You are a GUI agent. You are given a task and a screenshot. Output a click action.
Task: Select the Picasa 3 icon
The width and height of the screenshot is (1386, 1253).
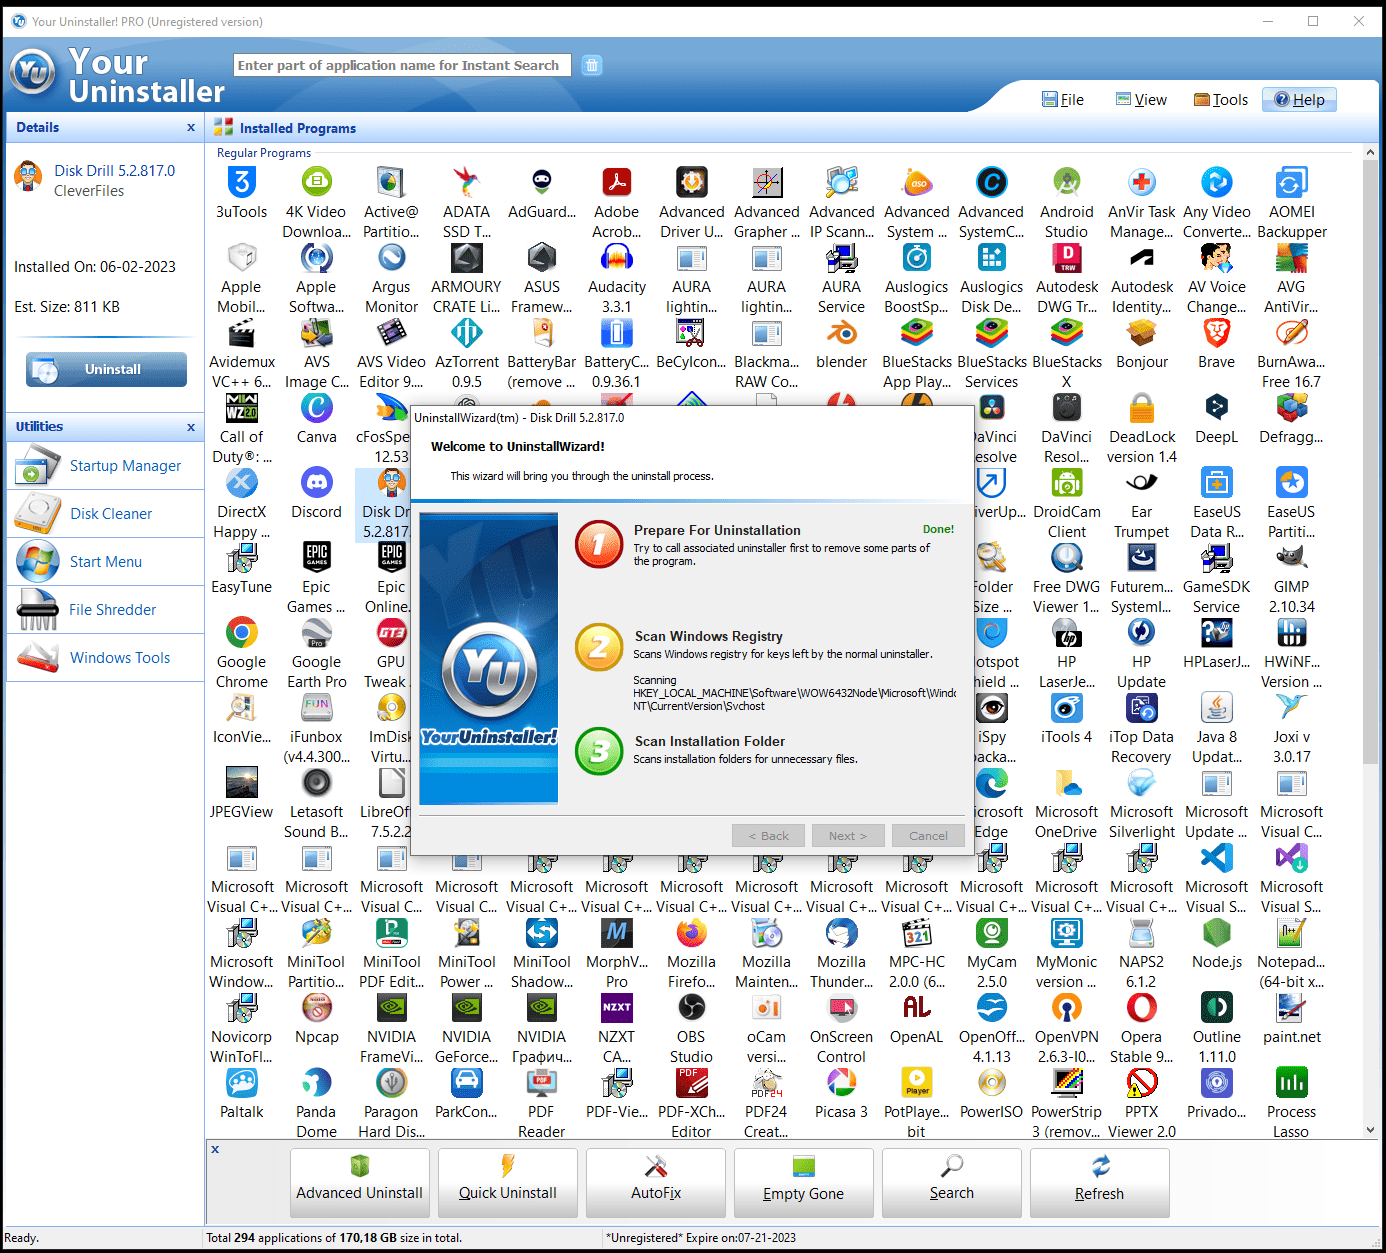[x=842, y=1083]
